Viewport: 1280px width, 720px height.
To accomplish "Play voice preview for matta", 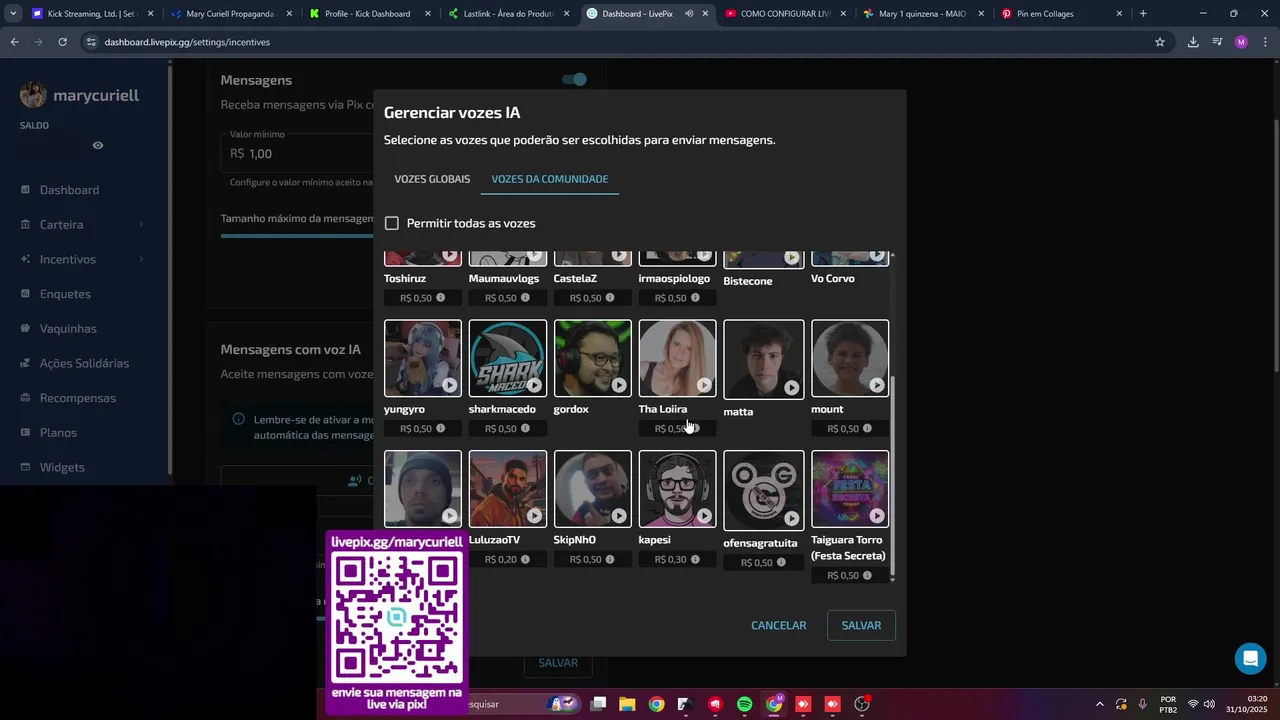I will pyautogui.click(x=792, y=387).
